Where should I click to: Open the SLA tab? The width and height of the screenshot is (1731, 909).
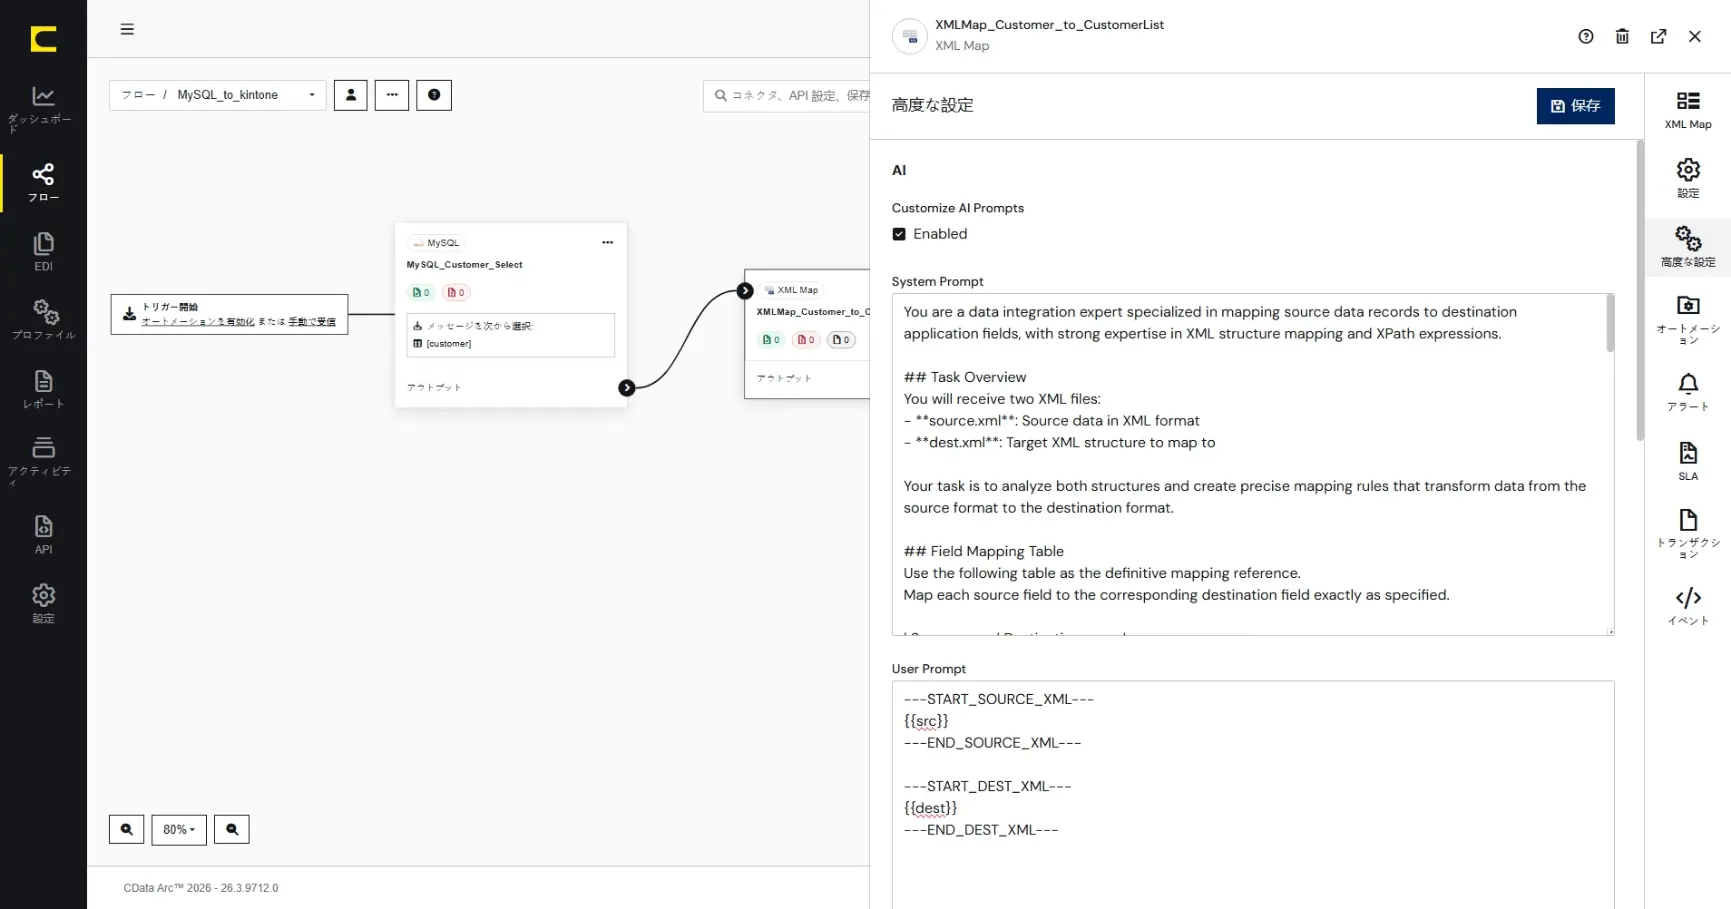[x=1688, y=461]
